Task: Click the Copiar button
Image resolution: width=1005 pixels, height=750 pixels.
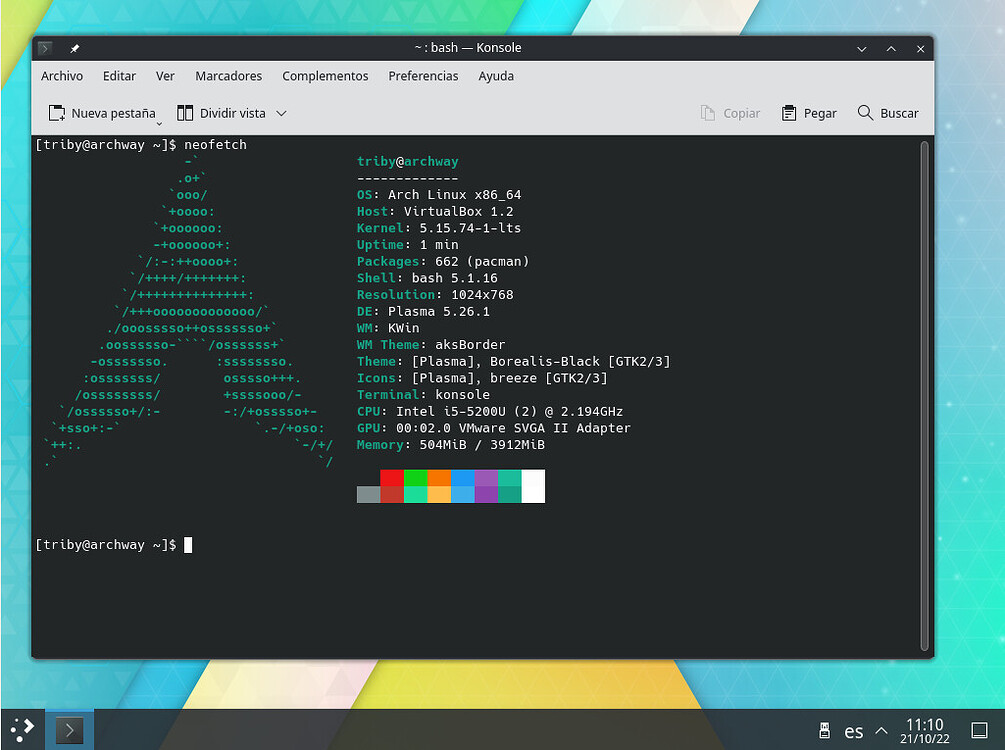Action: pyautogui.click(x=730, y=112)
